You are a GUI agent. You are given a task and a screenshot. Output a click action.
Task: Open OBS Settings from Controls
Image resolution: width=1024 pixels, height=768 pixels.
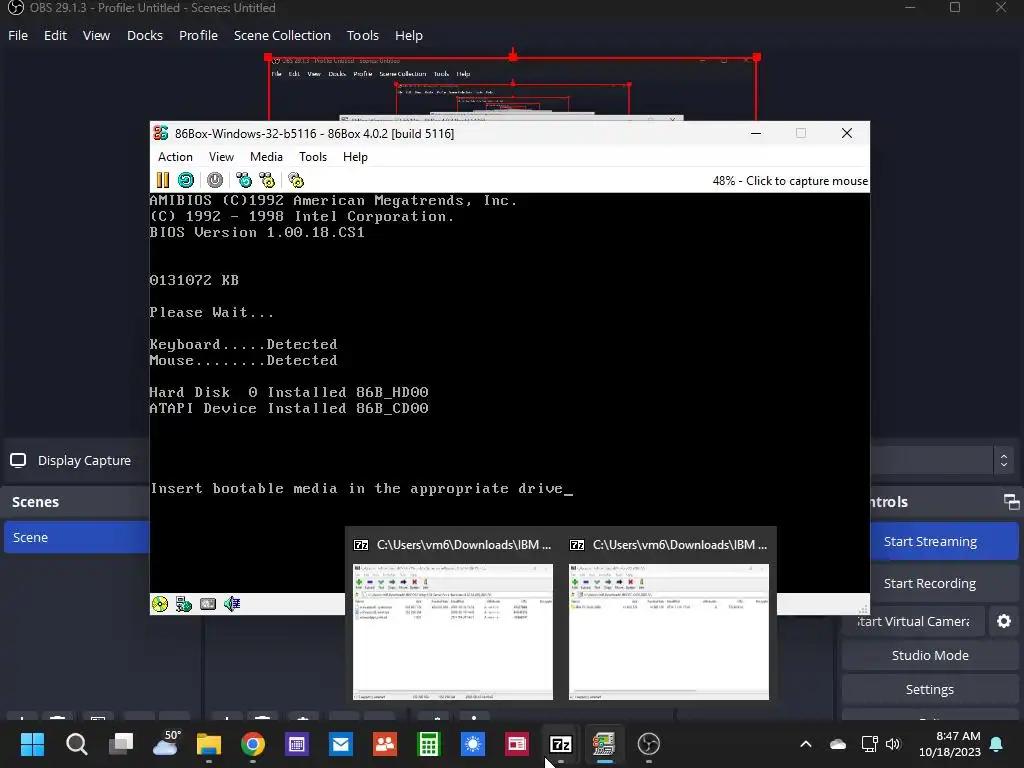[930, 689]
